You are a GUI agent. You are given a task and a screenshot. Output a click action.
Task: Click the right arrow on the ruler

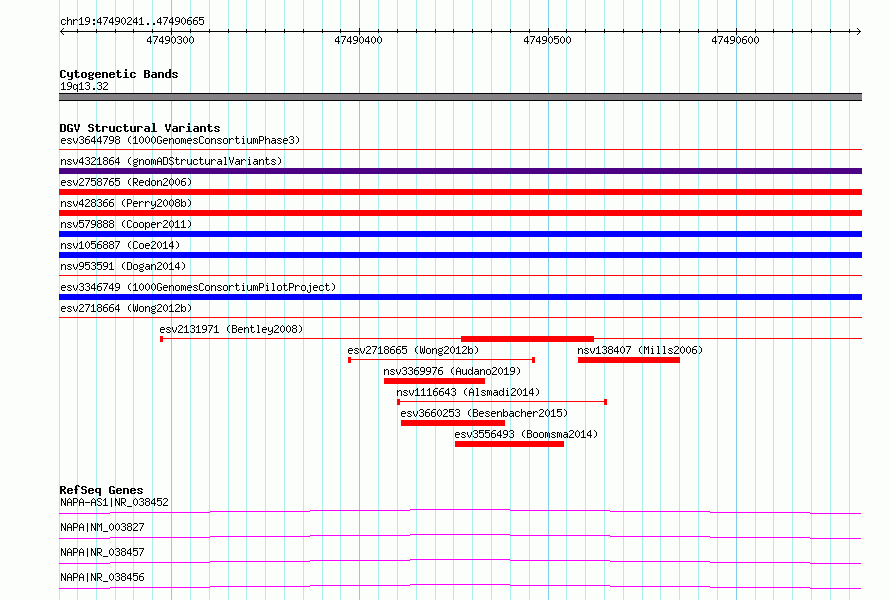[x=859, y=31]
